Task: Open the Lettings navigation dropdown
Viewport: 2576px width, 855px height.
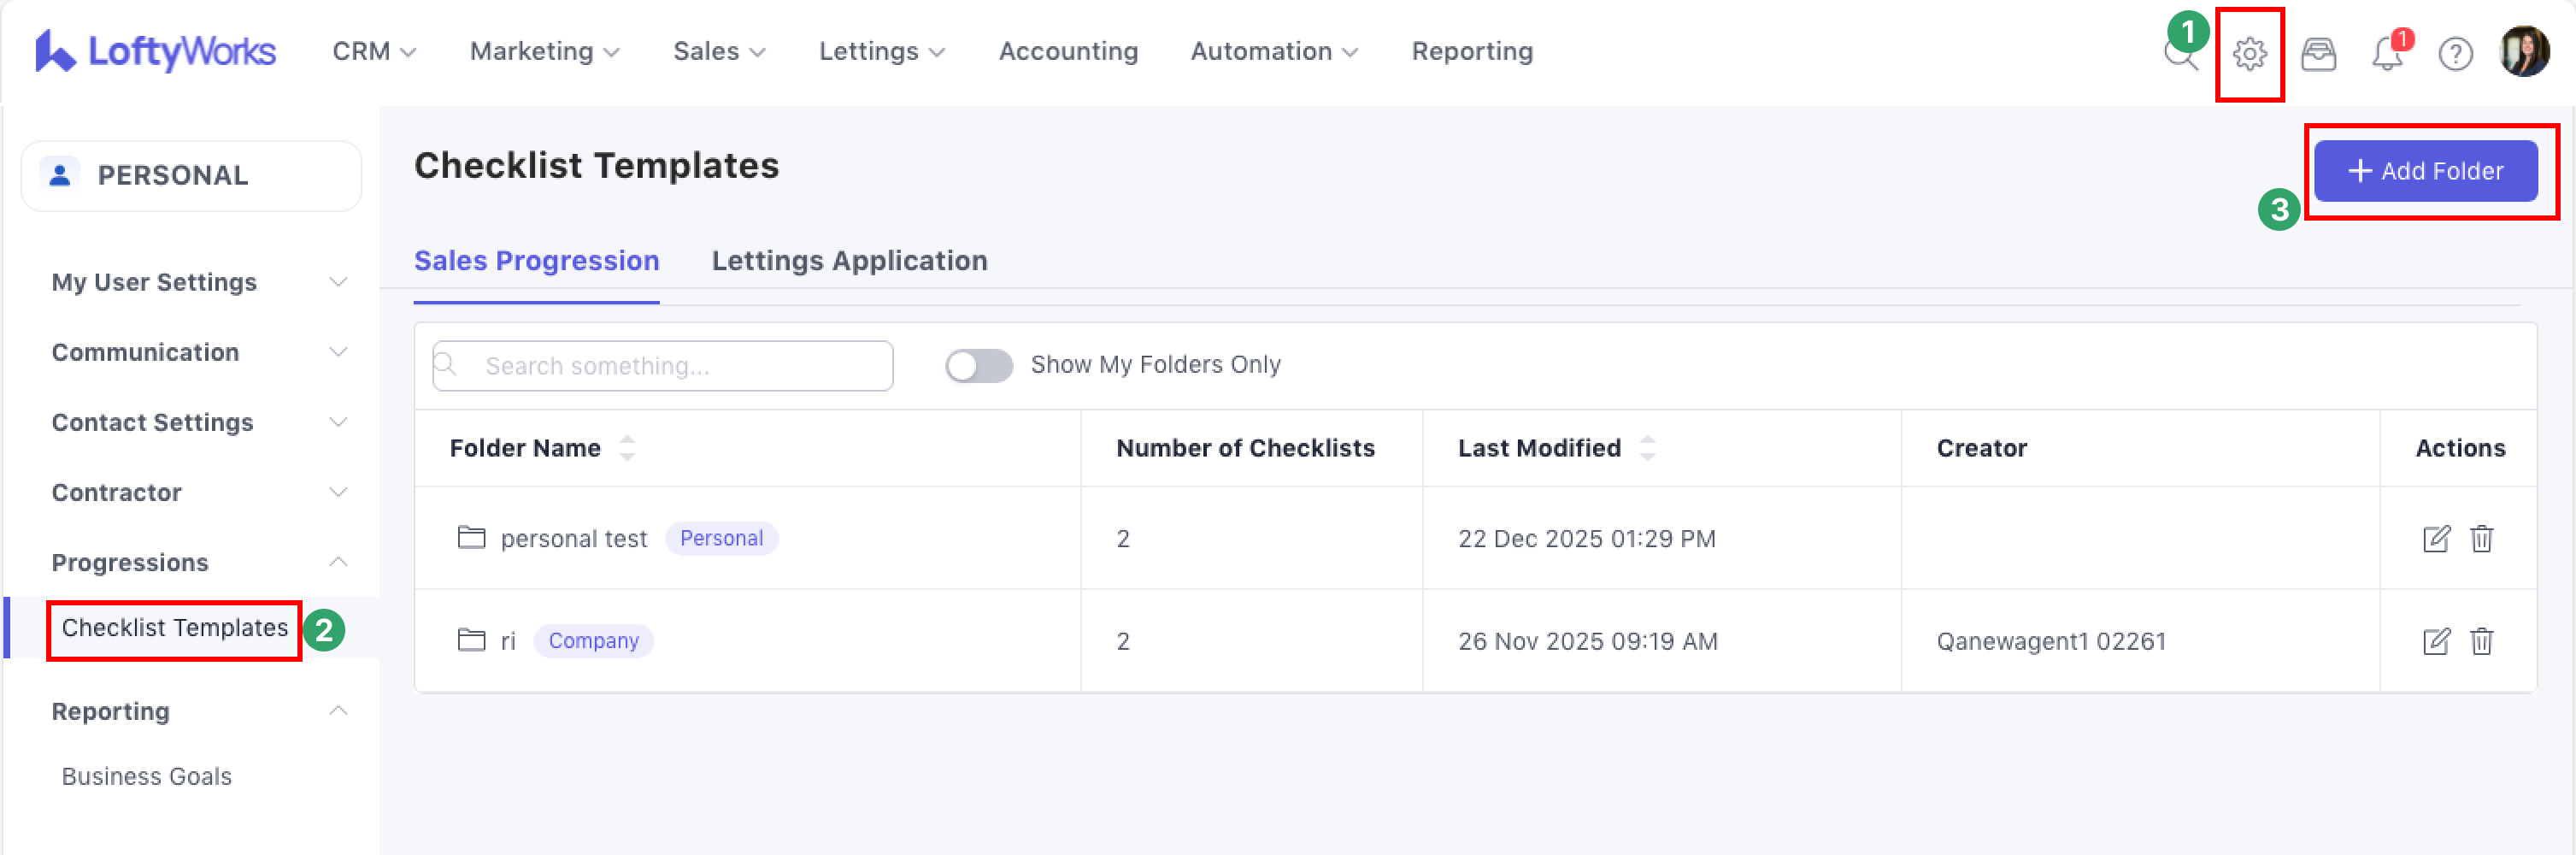Action: coord(881,51)
